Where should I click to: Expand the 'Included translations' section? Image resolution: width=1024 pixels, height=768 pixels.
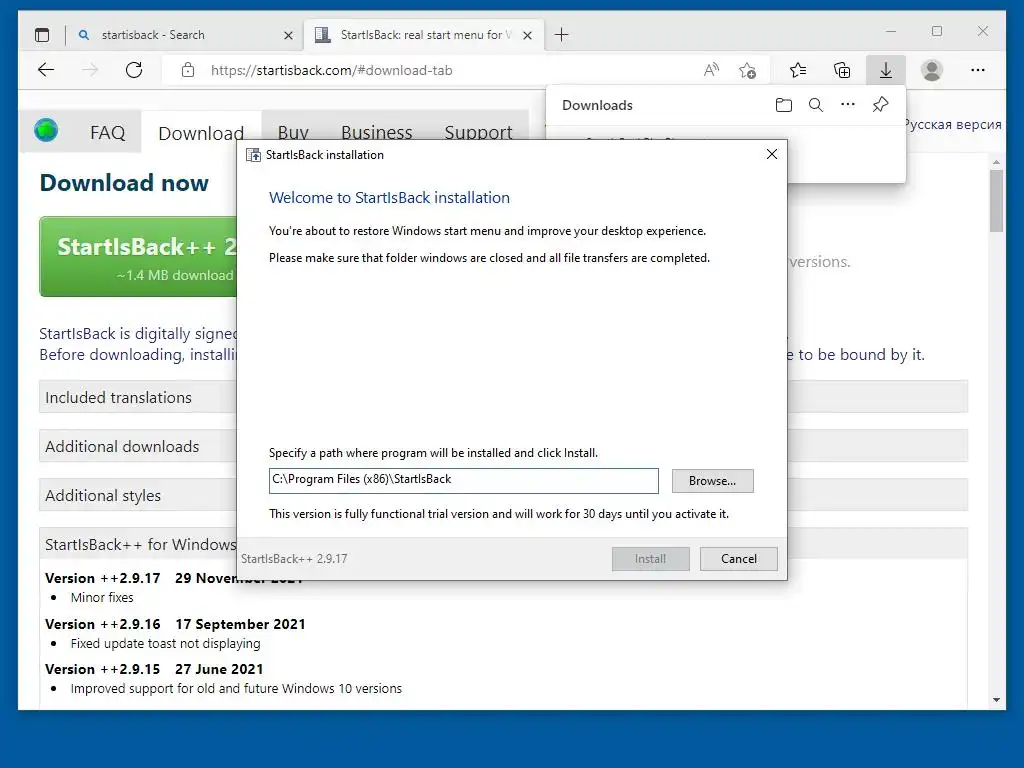[138, 397]
